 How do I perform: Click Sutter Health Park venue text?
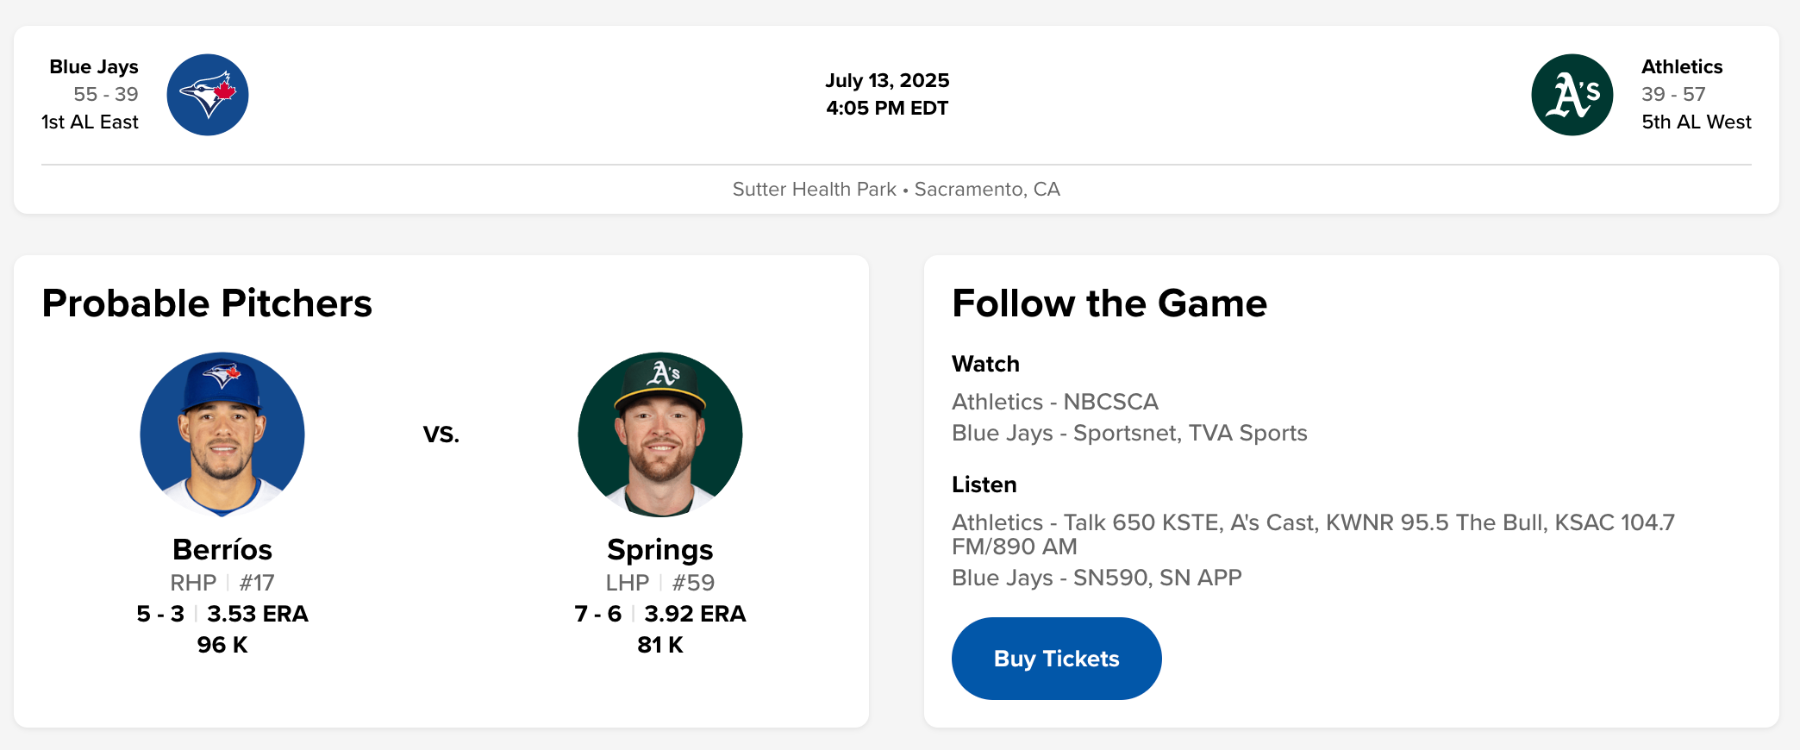click(814, 189)
